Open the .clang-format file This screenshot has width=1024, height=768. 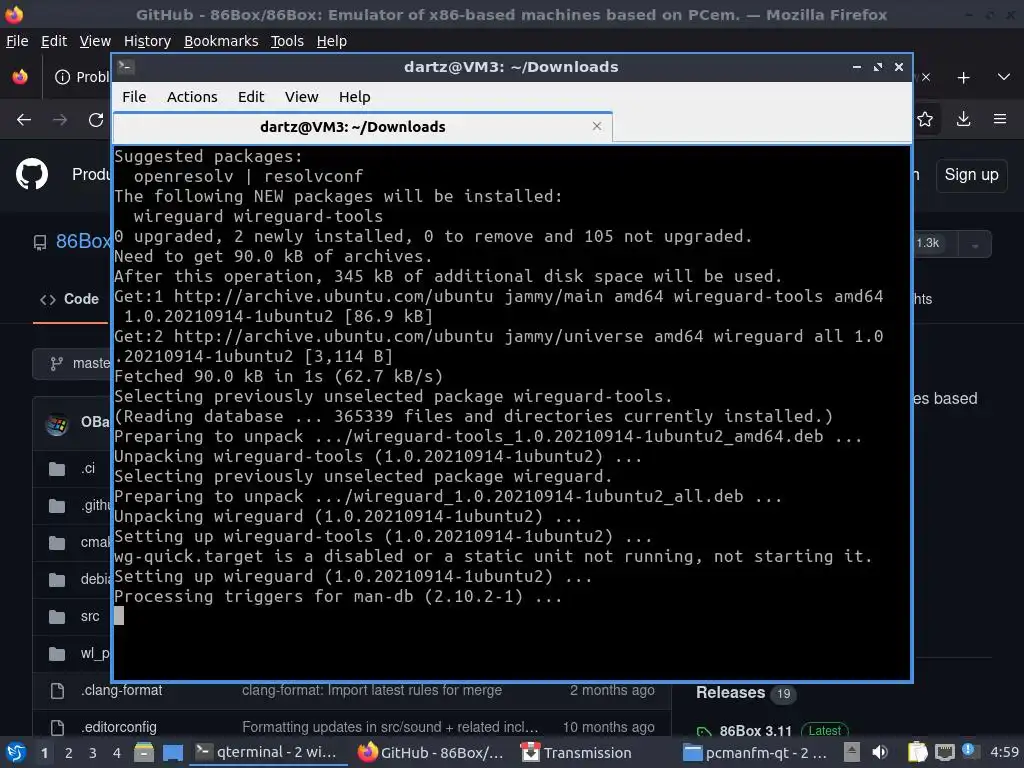click(x=122, y=690)
